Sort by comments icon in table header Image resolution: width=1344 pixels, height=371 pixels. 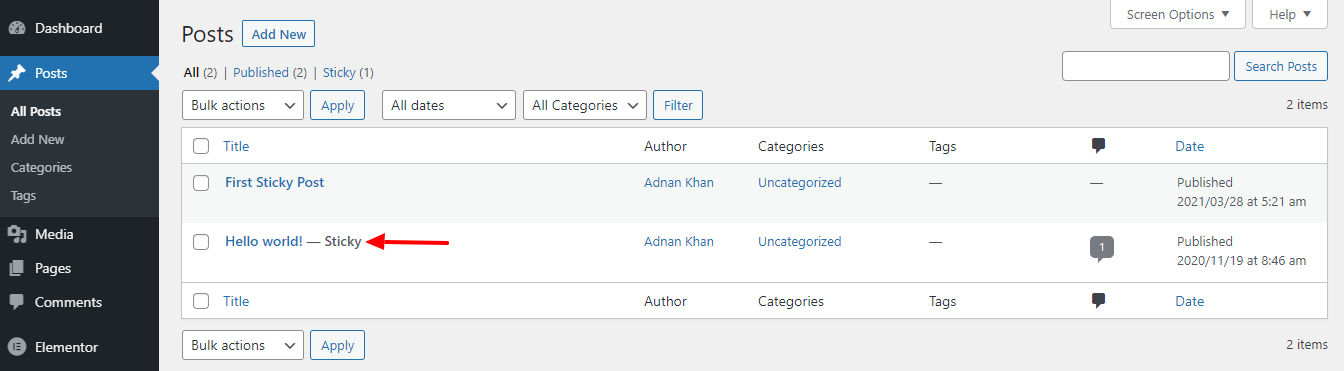point(1098,146)
